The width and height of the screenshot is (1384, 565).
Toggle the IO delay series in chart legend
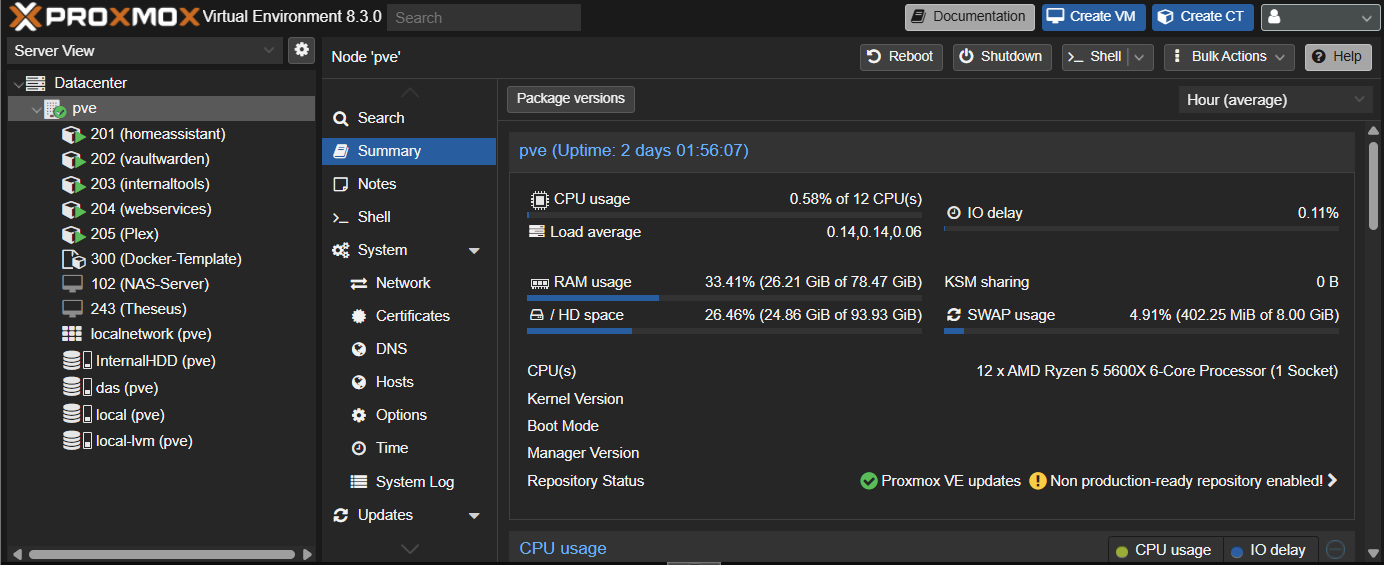coord(1269,550)
